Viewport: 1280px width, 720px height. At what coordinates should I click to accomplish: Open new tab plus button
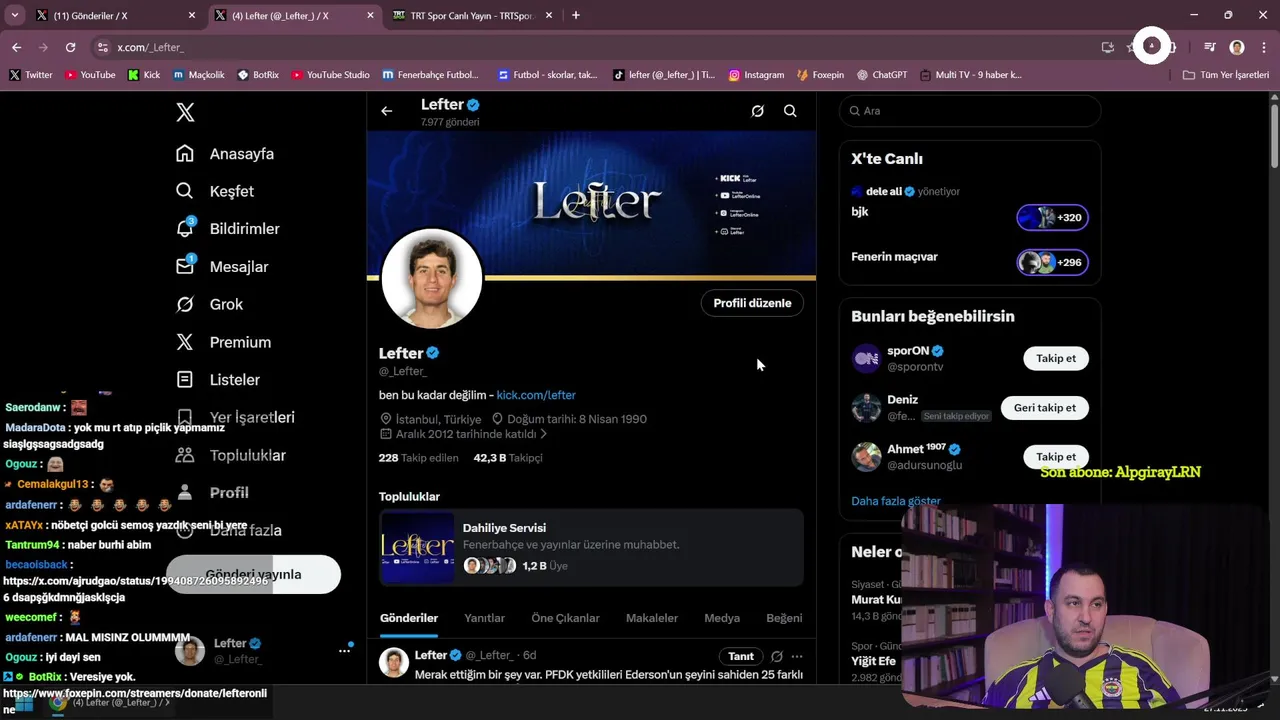pyautogui.click(x=575, y=15)
